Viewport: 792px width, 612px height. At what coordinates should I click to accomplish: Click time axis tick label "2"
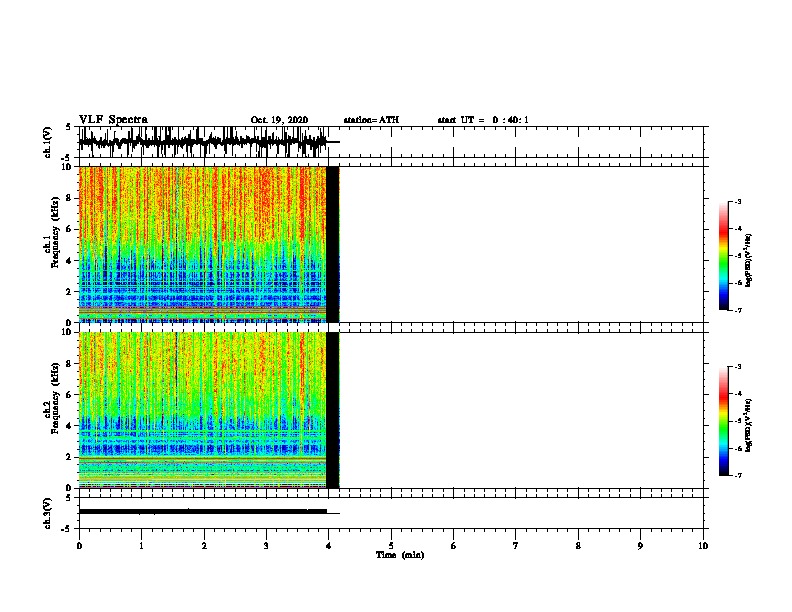click(x=204, y=546)
